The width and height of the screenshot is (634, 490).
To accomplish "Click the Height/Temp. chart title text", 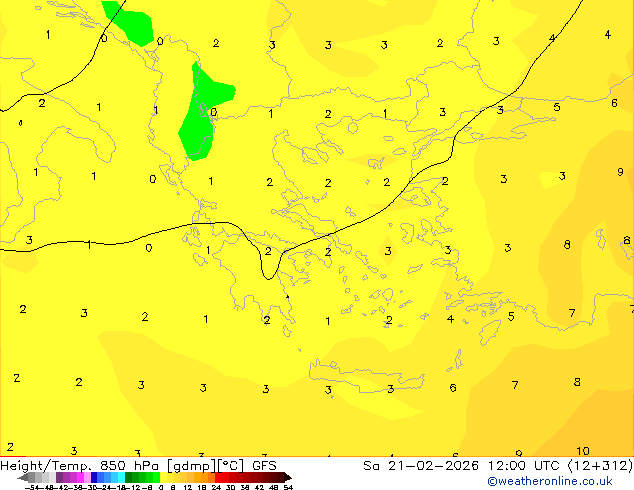I will tap(46, 466).
